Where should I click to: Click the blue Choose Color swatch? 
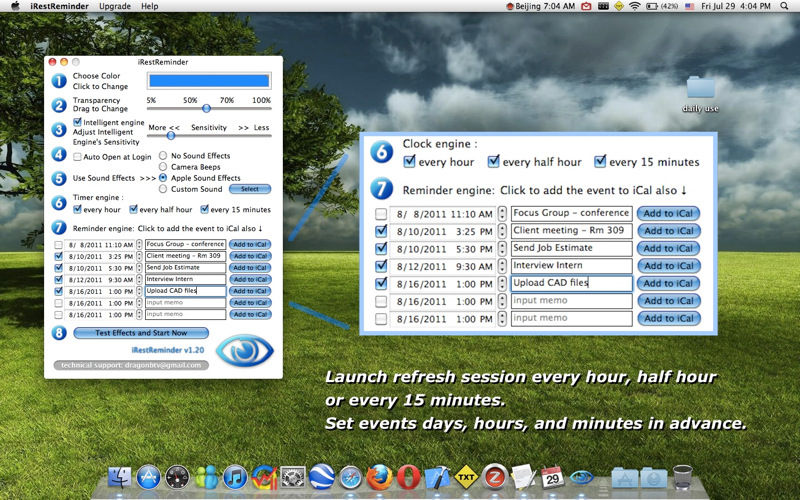(x=209, y=81)
